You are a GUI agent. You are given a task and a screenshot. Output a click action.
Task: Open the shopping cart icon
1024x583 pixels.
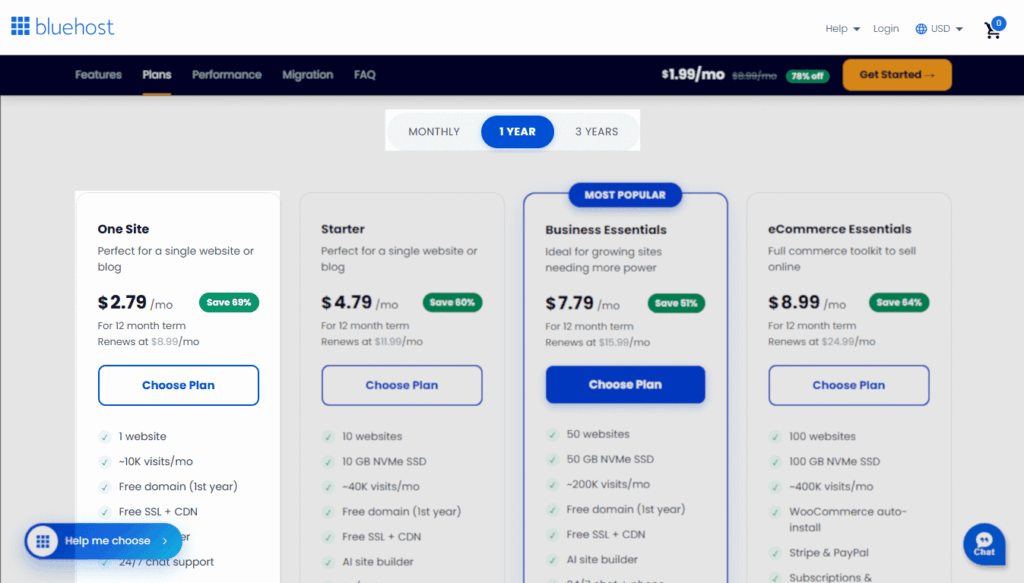pos(993,30)
